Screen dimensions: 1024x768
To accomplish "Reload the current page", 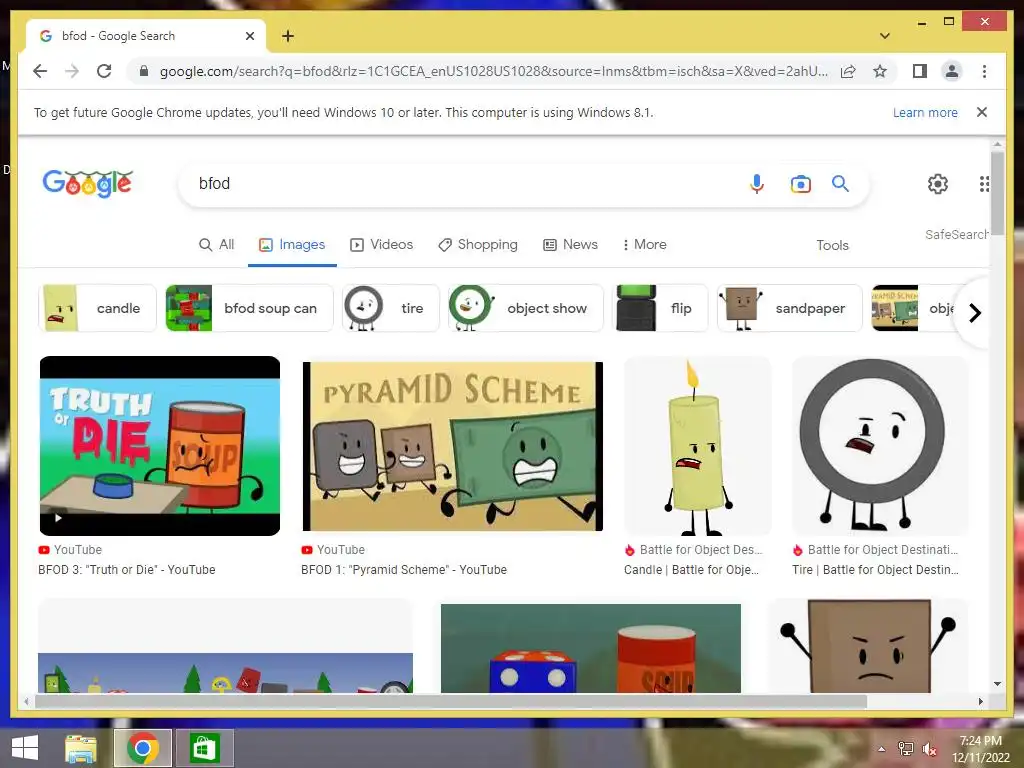I will [104, 71].
